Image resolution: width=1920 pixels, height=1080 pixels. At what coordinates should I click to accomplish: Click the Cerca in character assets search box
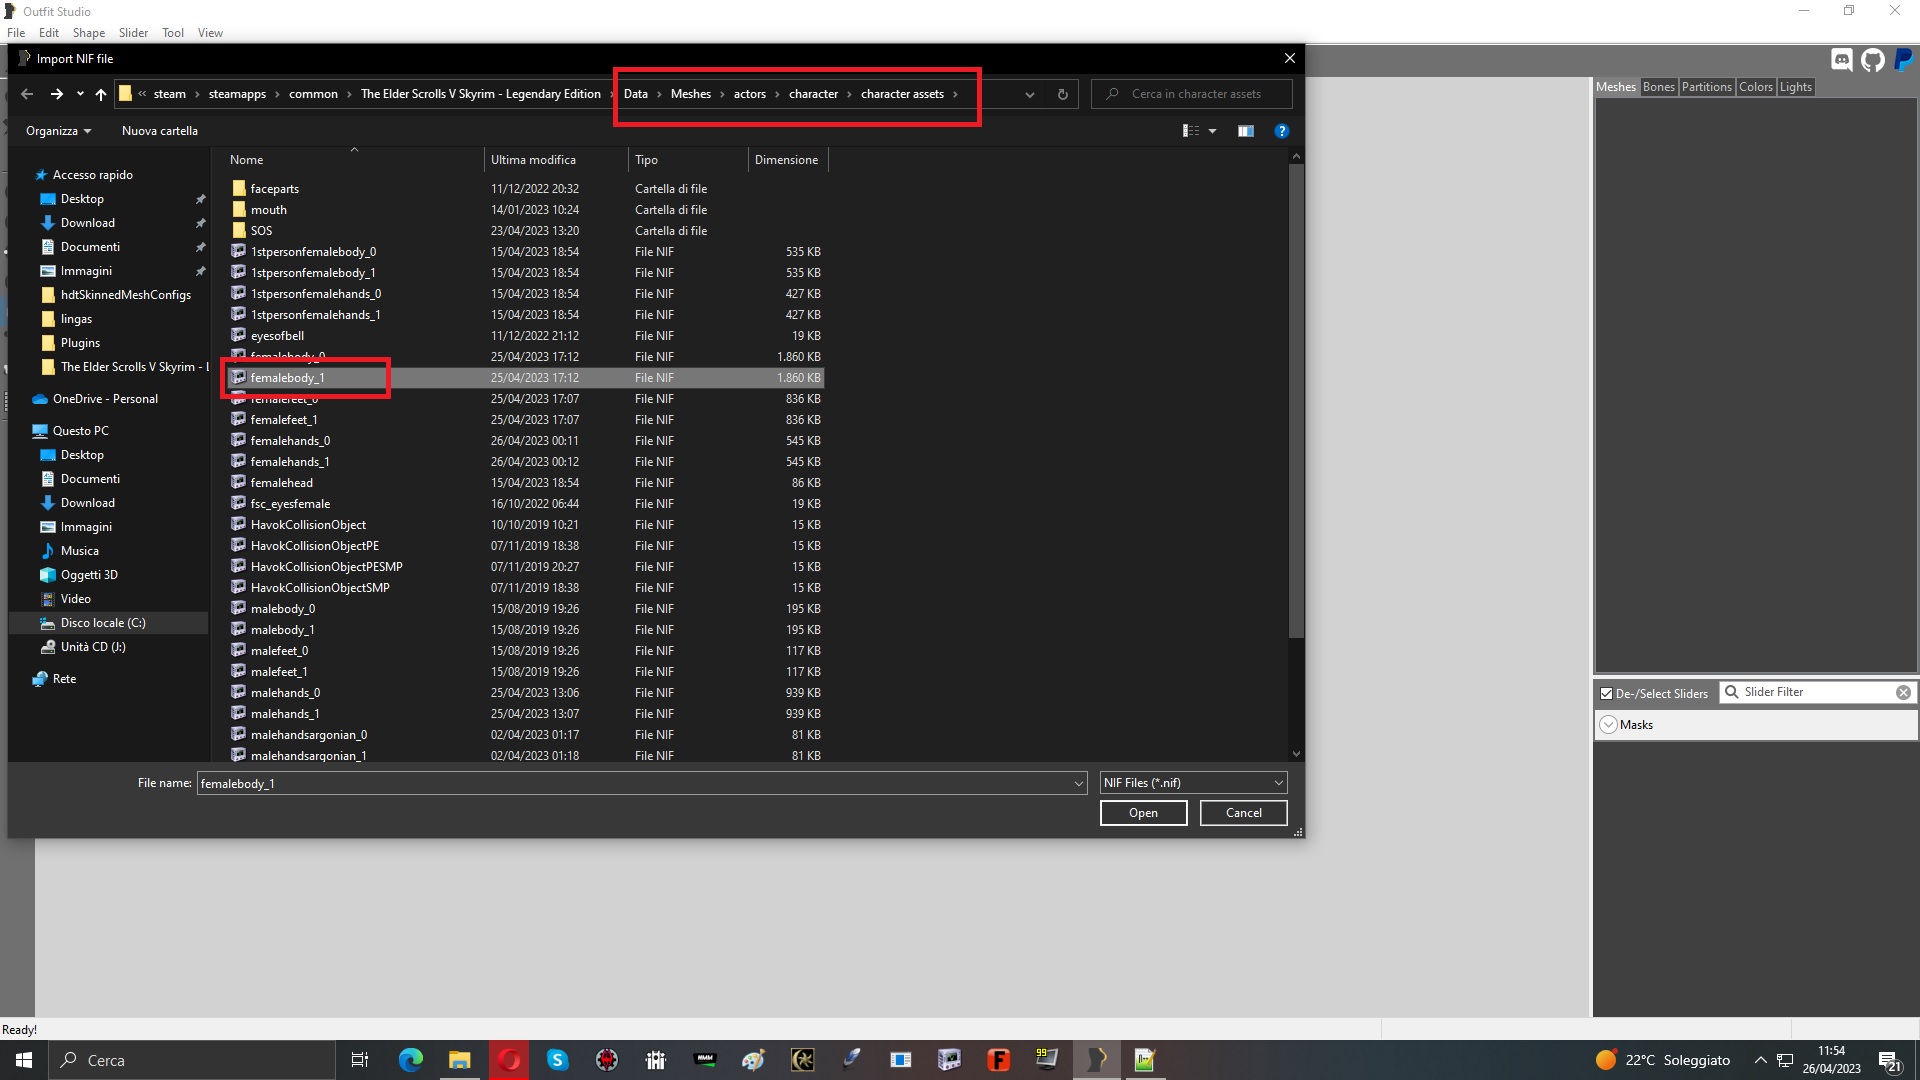tap(1192, 94)
